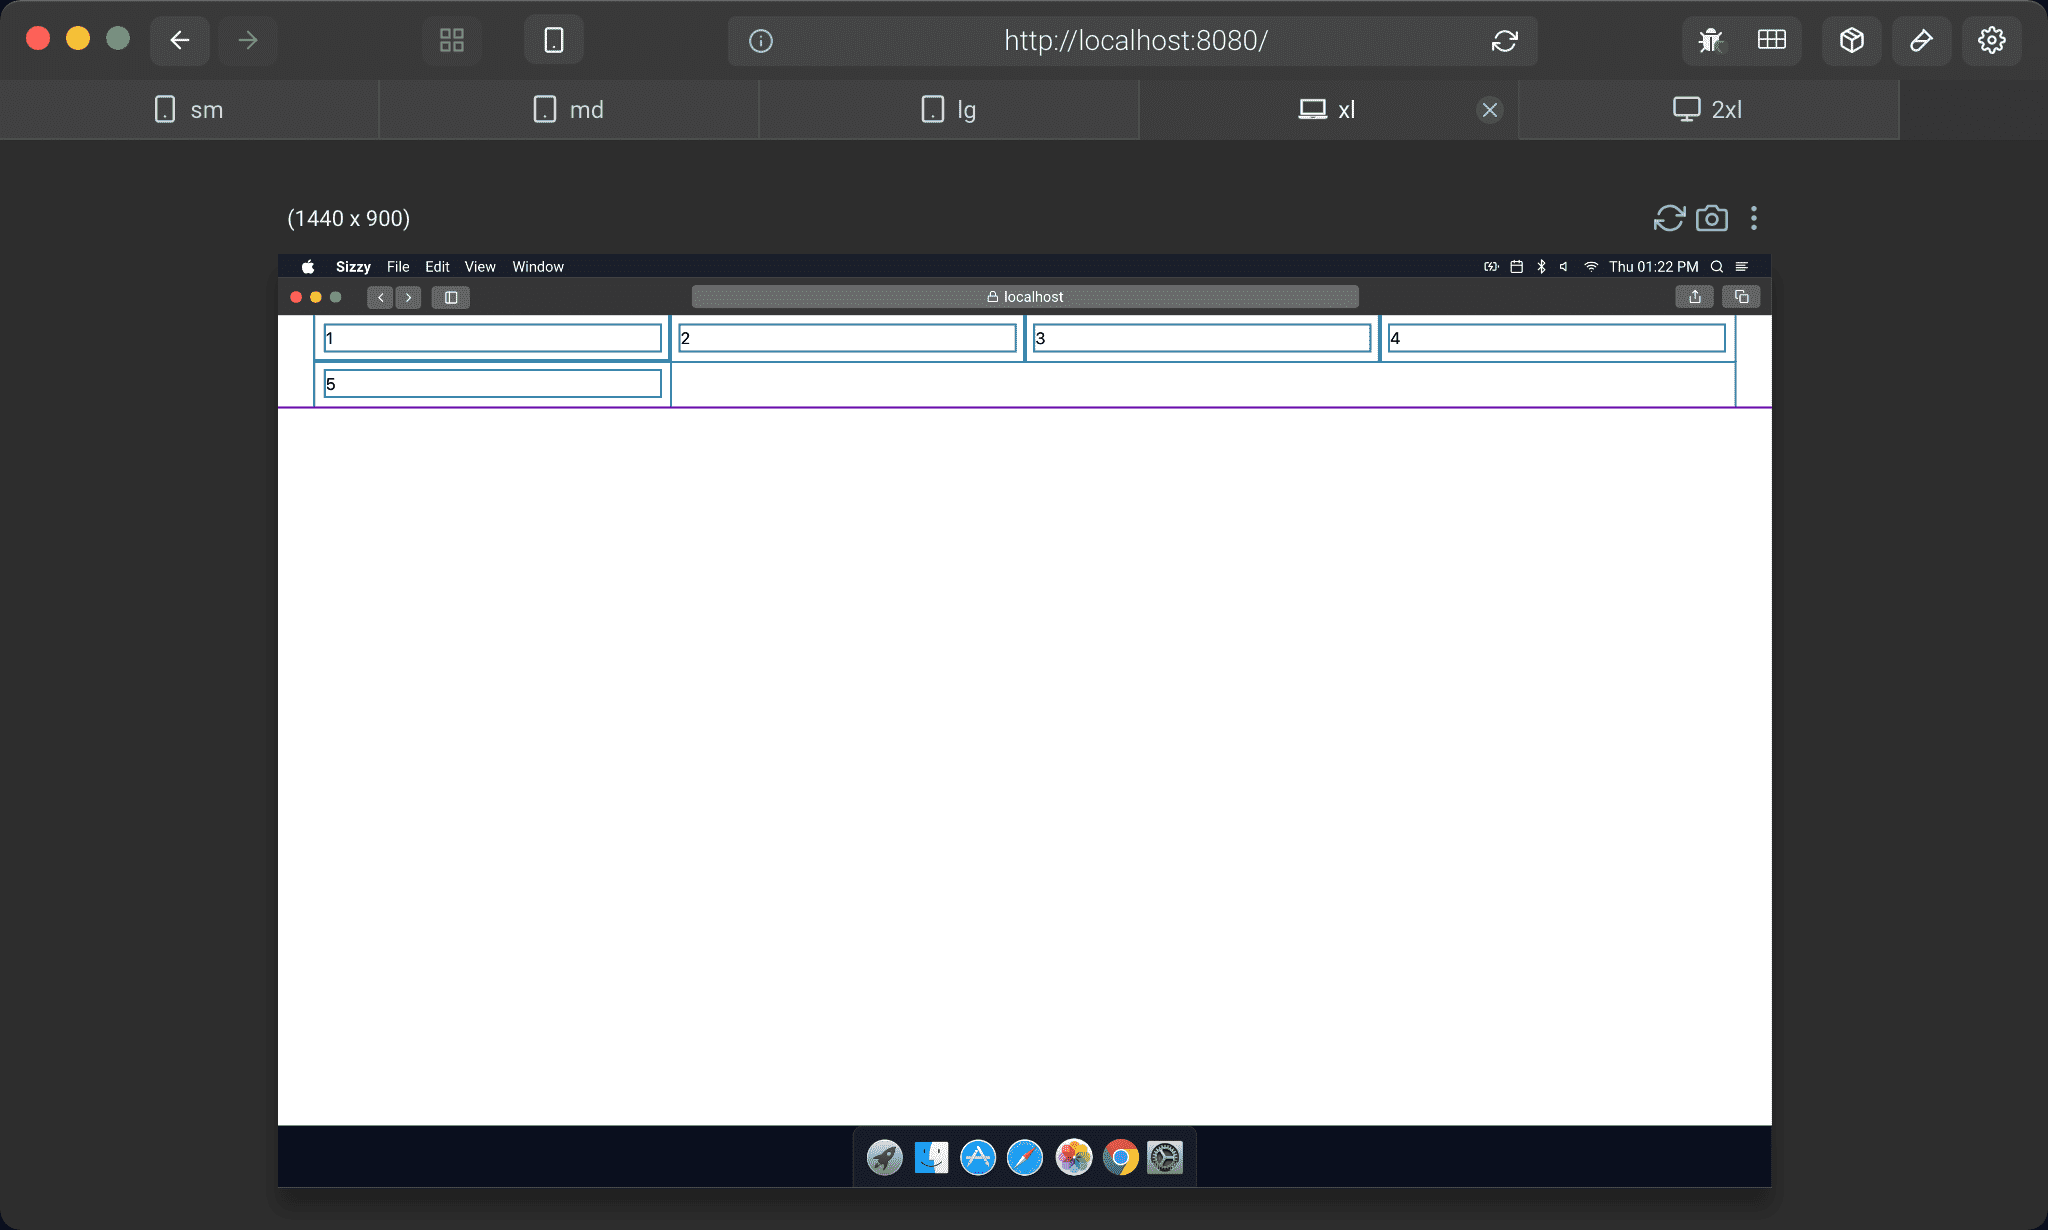Open the bug debug tools icon

(1711, 40)
